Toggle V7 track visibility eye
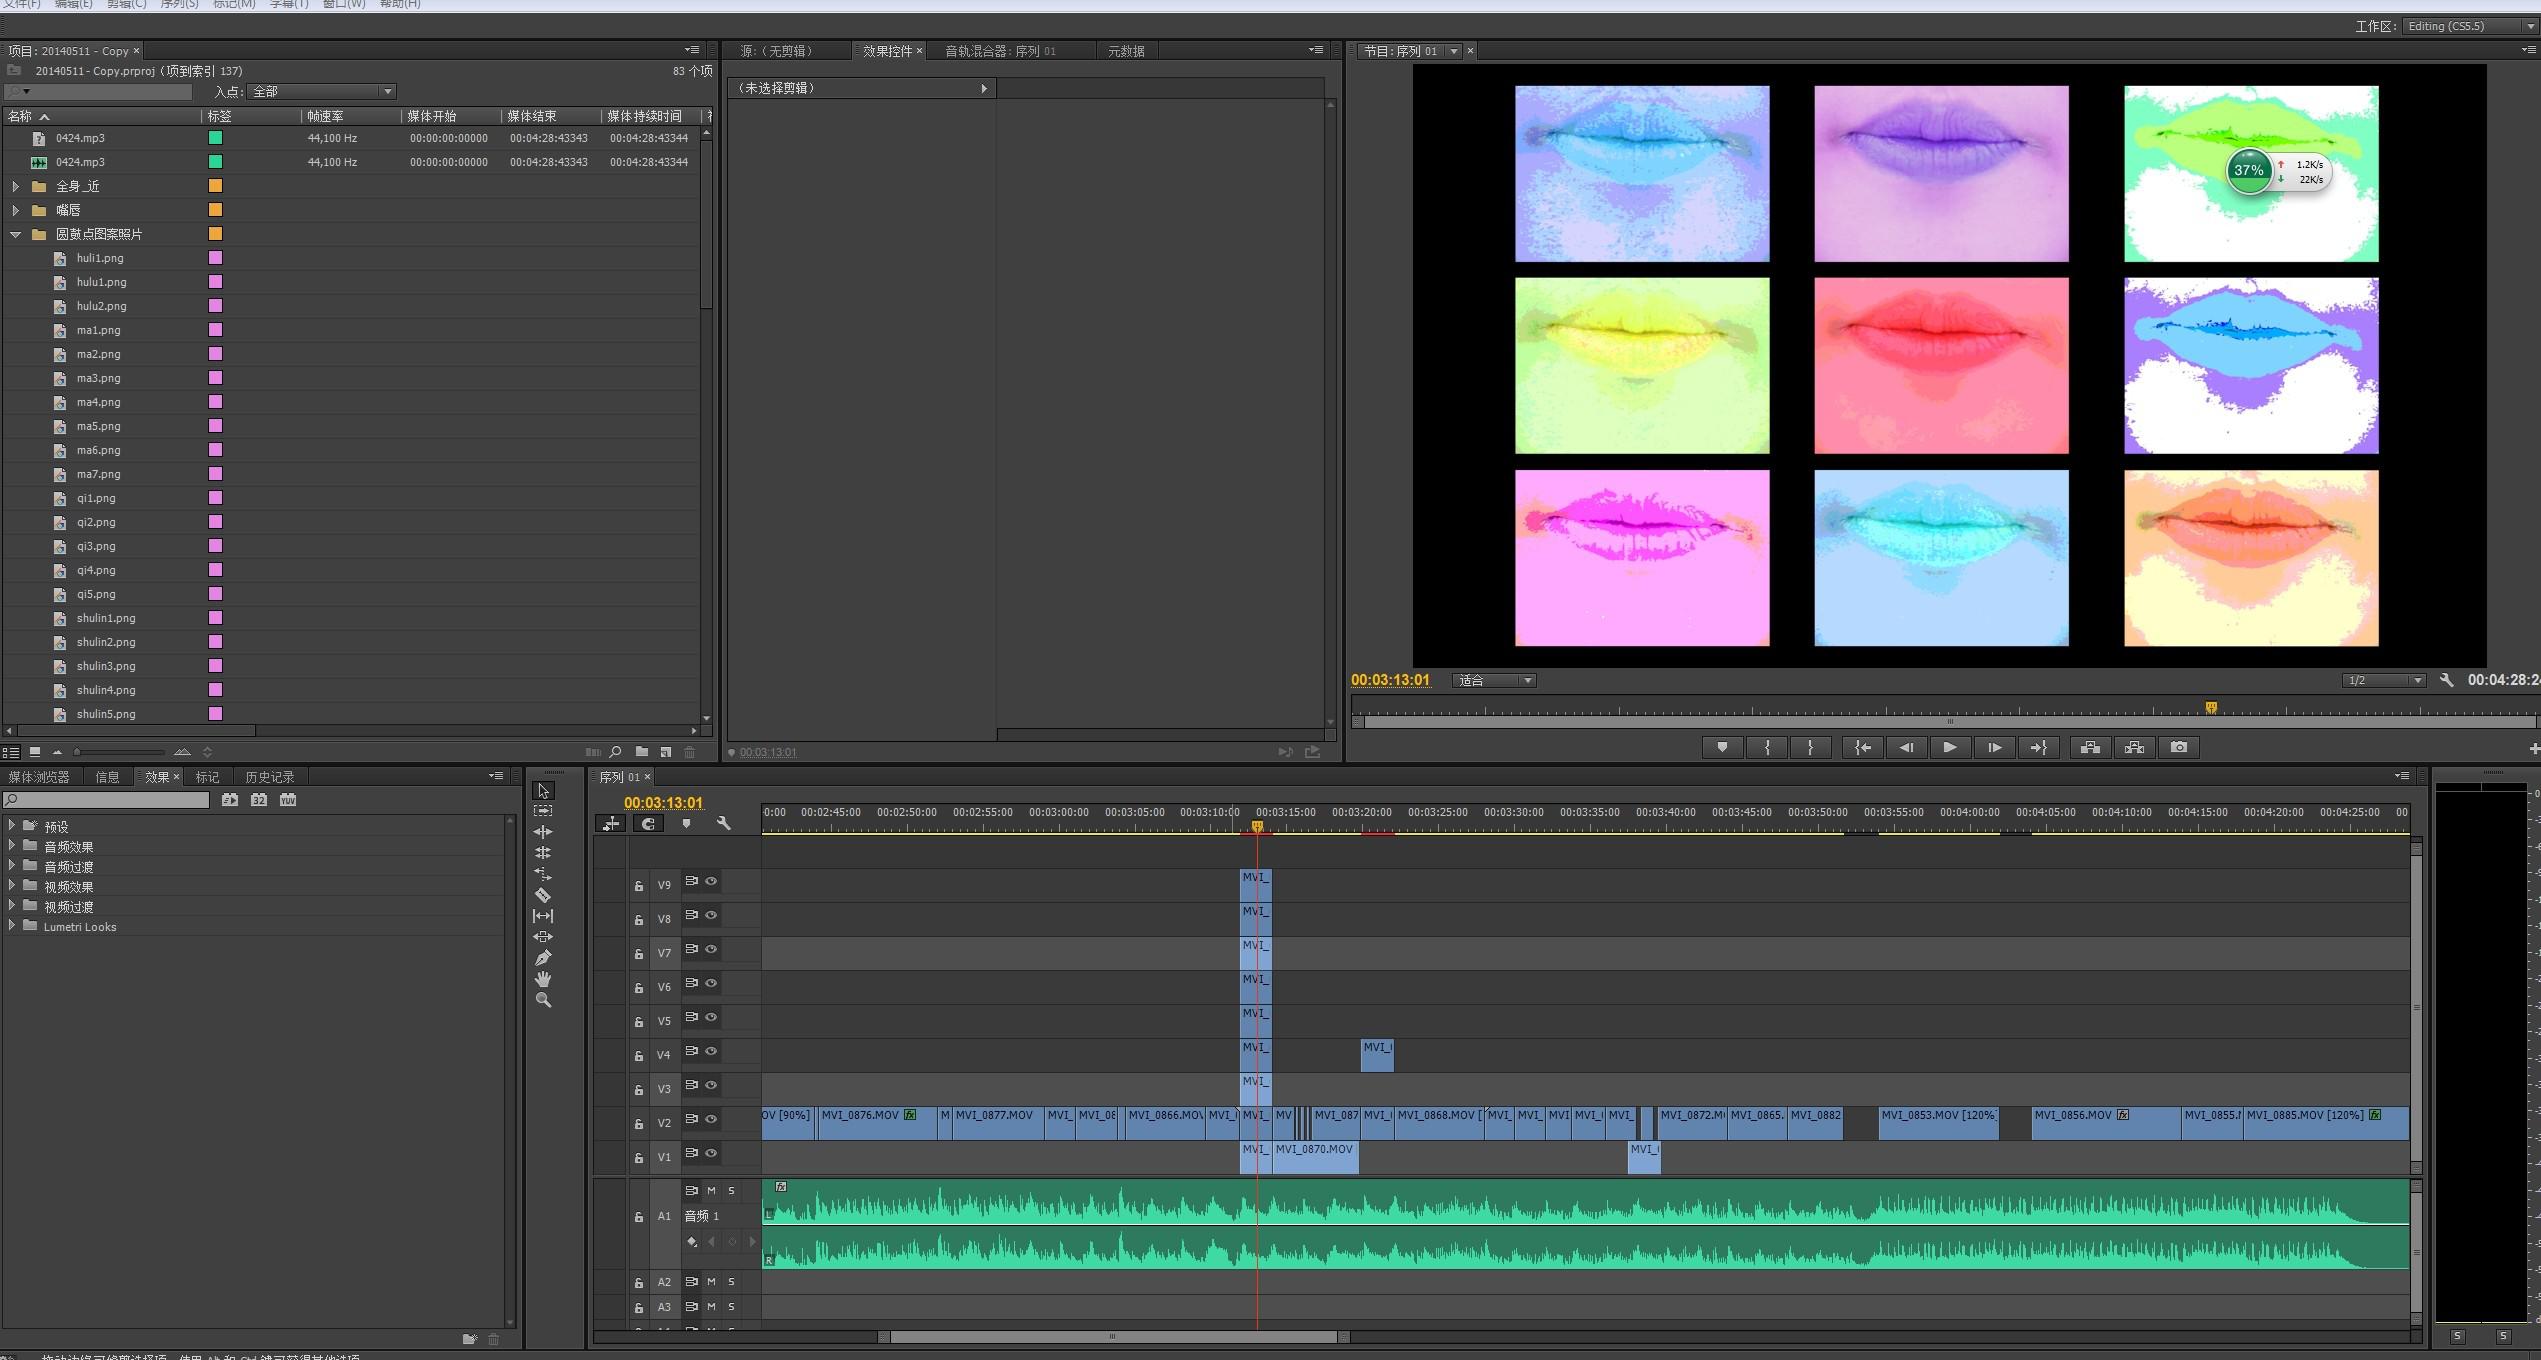Image resolution: width=2541 pixels, height=1360 pixels. coord(711,949)
